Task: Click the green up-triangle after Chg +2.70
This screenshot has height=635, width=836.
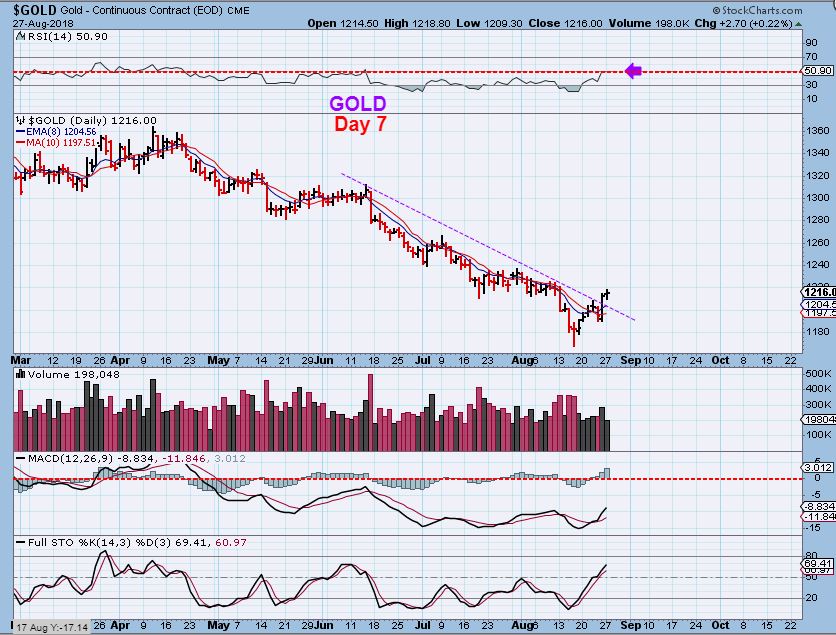Action: pos(798,23)
